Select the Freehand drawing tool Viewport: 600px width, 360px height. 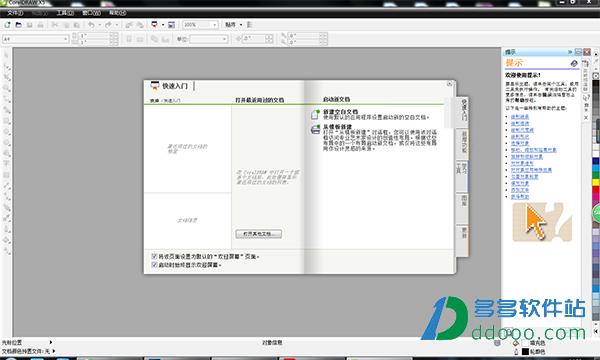7,99
